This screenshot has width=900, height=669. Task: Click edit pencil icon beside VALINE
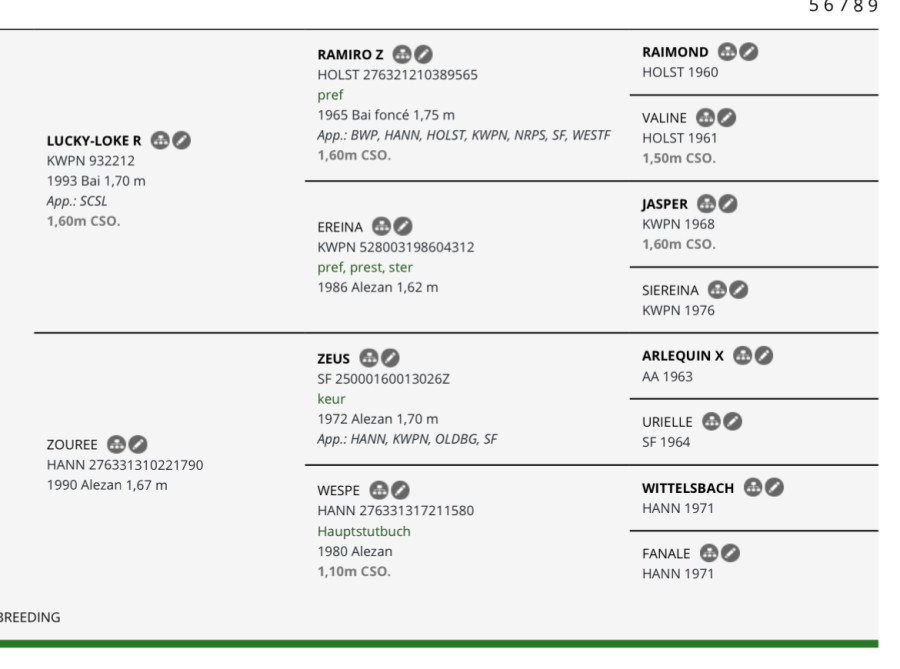point(727,118)
